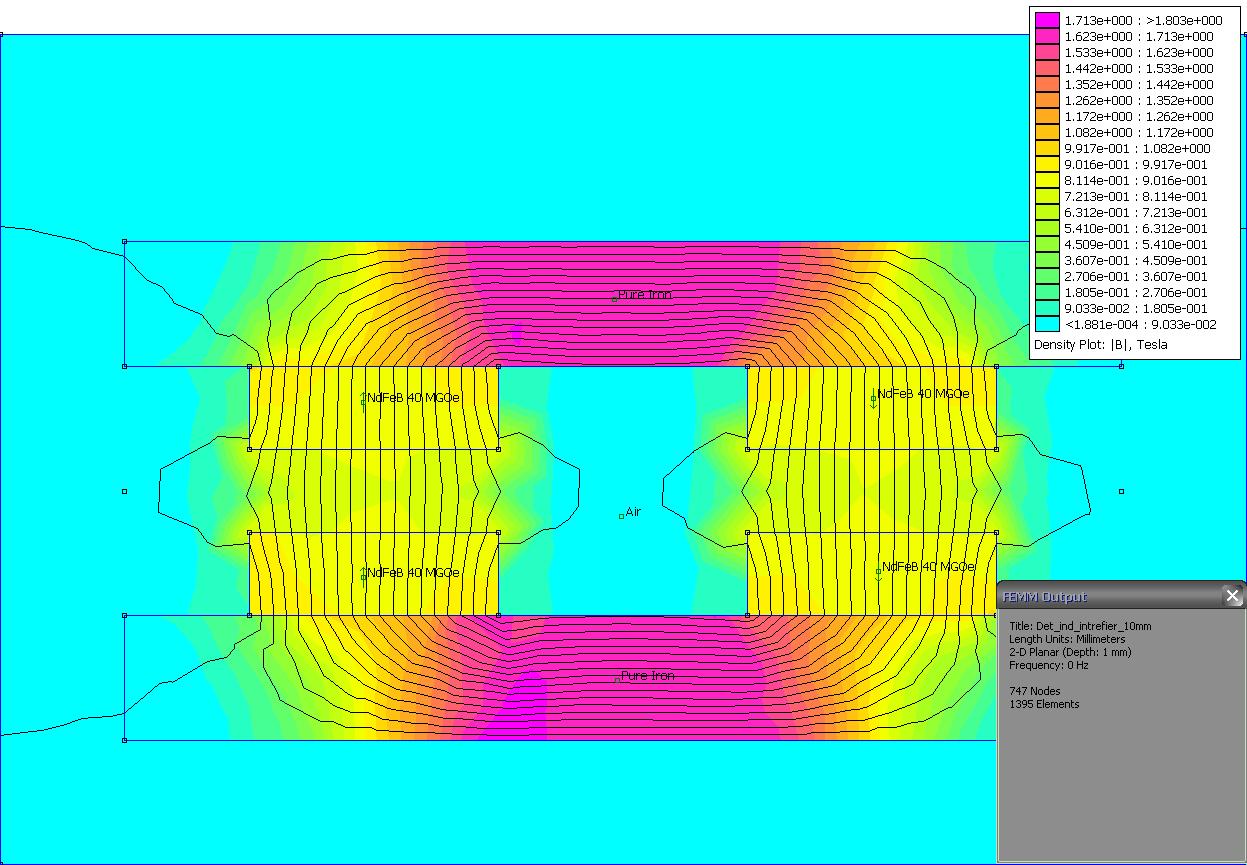Click lower-left NdFeB 40 MGOe magnet label

[411, 573]
